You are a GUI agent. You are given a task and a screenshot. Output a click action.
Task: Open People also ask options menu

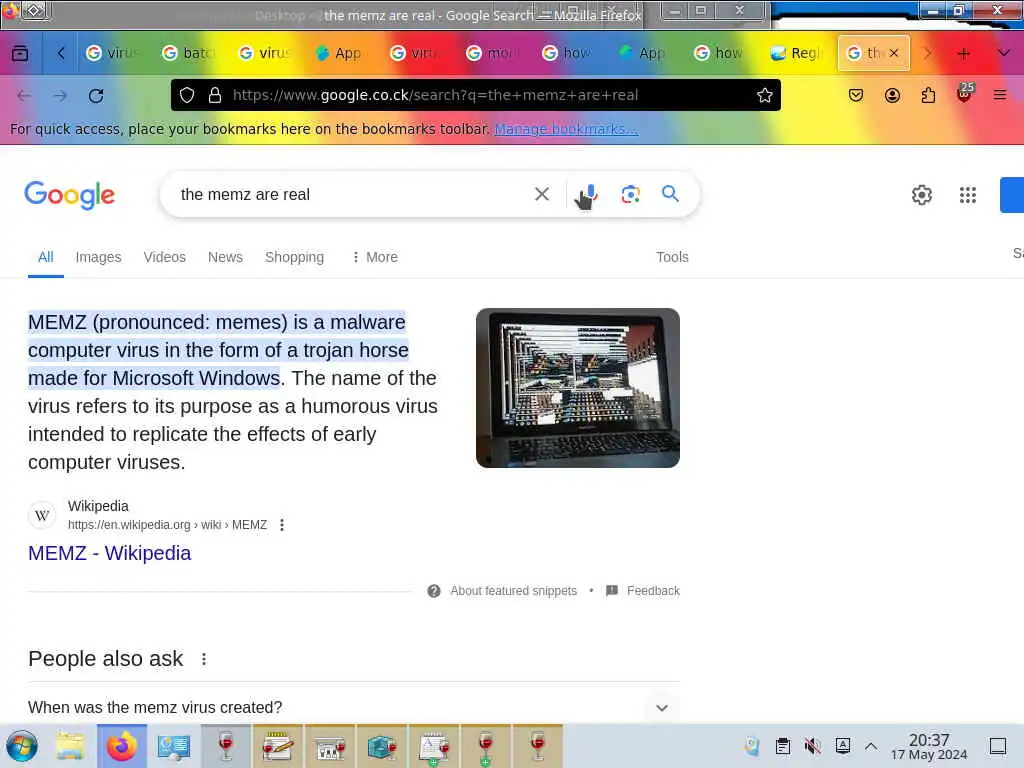204,659
